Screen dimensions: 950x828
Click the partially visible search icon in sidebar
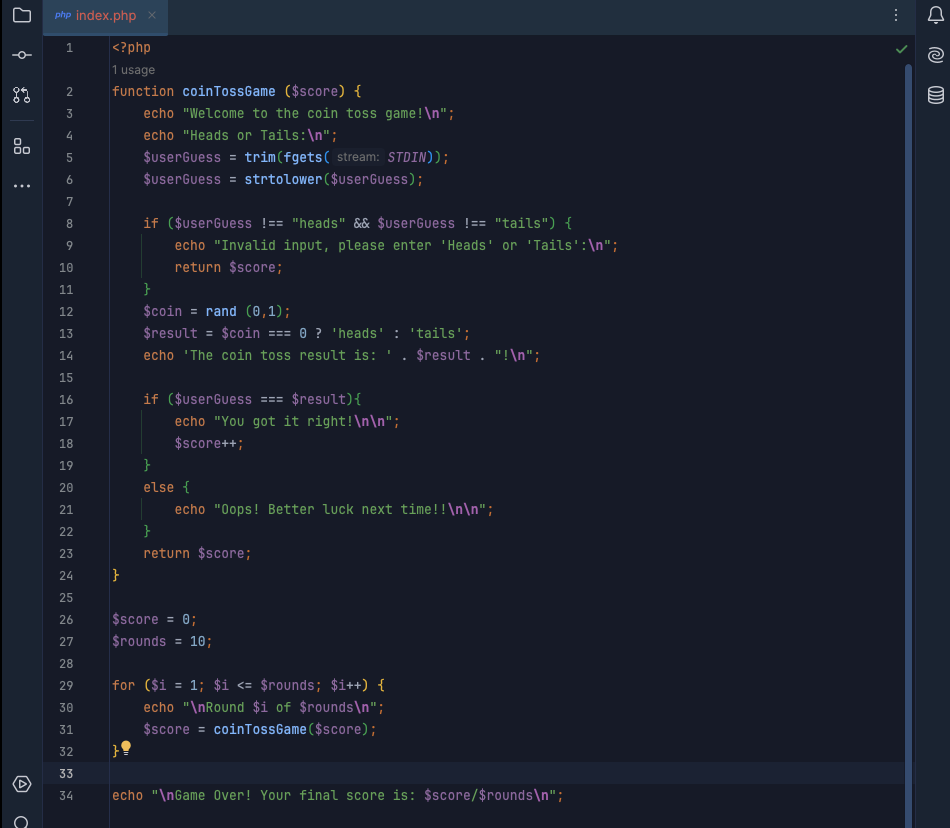(x=21, y=822)
